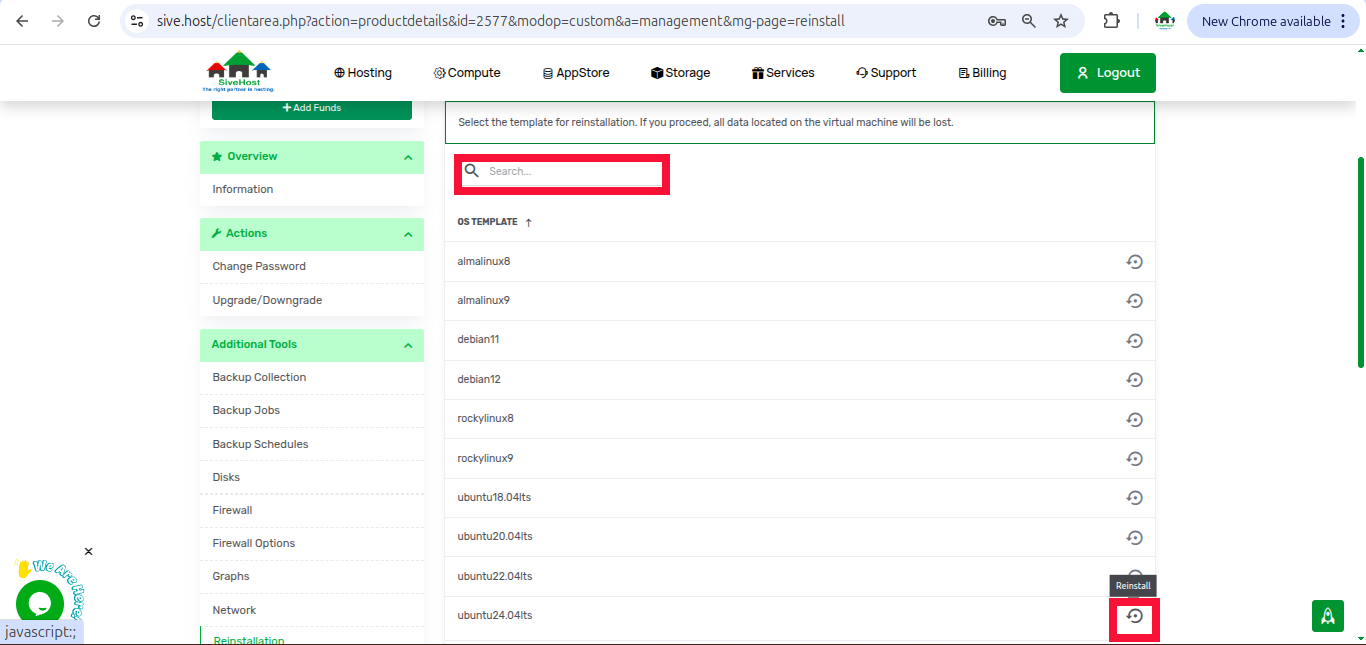Go back with browser back arrow
The width and height of the screenshot is (1366, 645).
(22, 21)
